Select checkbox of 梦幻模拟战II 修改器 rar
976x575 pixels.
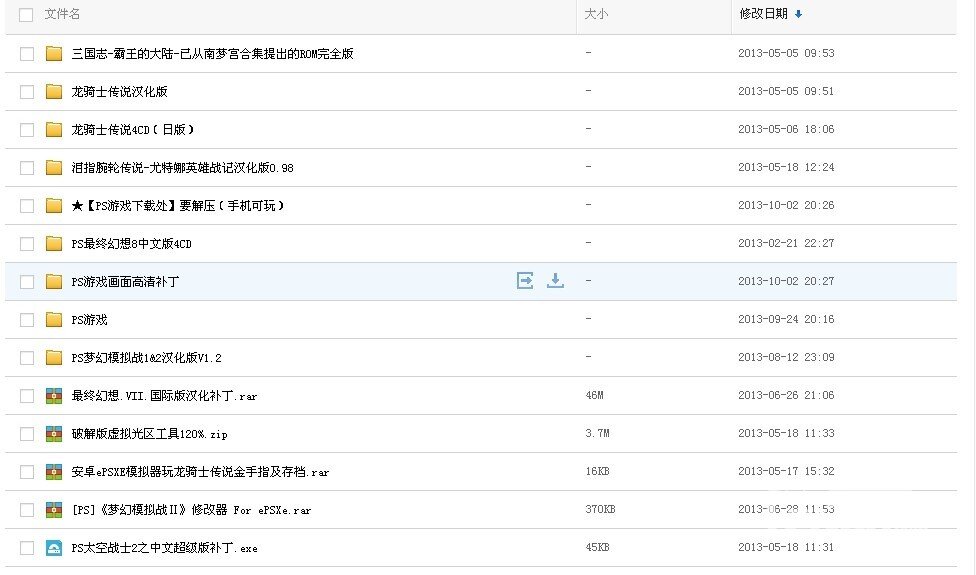[x=27, y=510]
